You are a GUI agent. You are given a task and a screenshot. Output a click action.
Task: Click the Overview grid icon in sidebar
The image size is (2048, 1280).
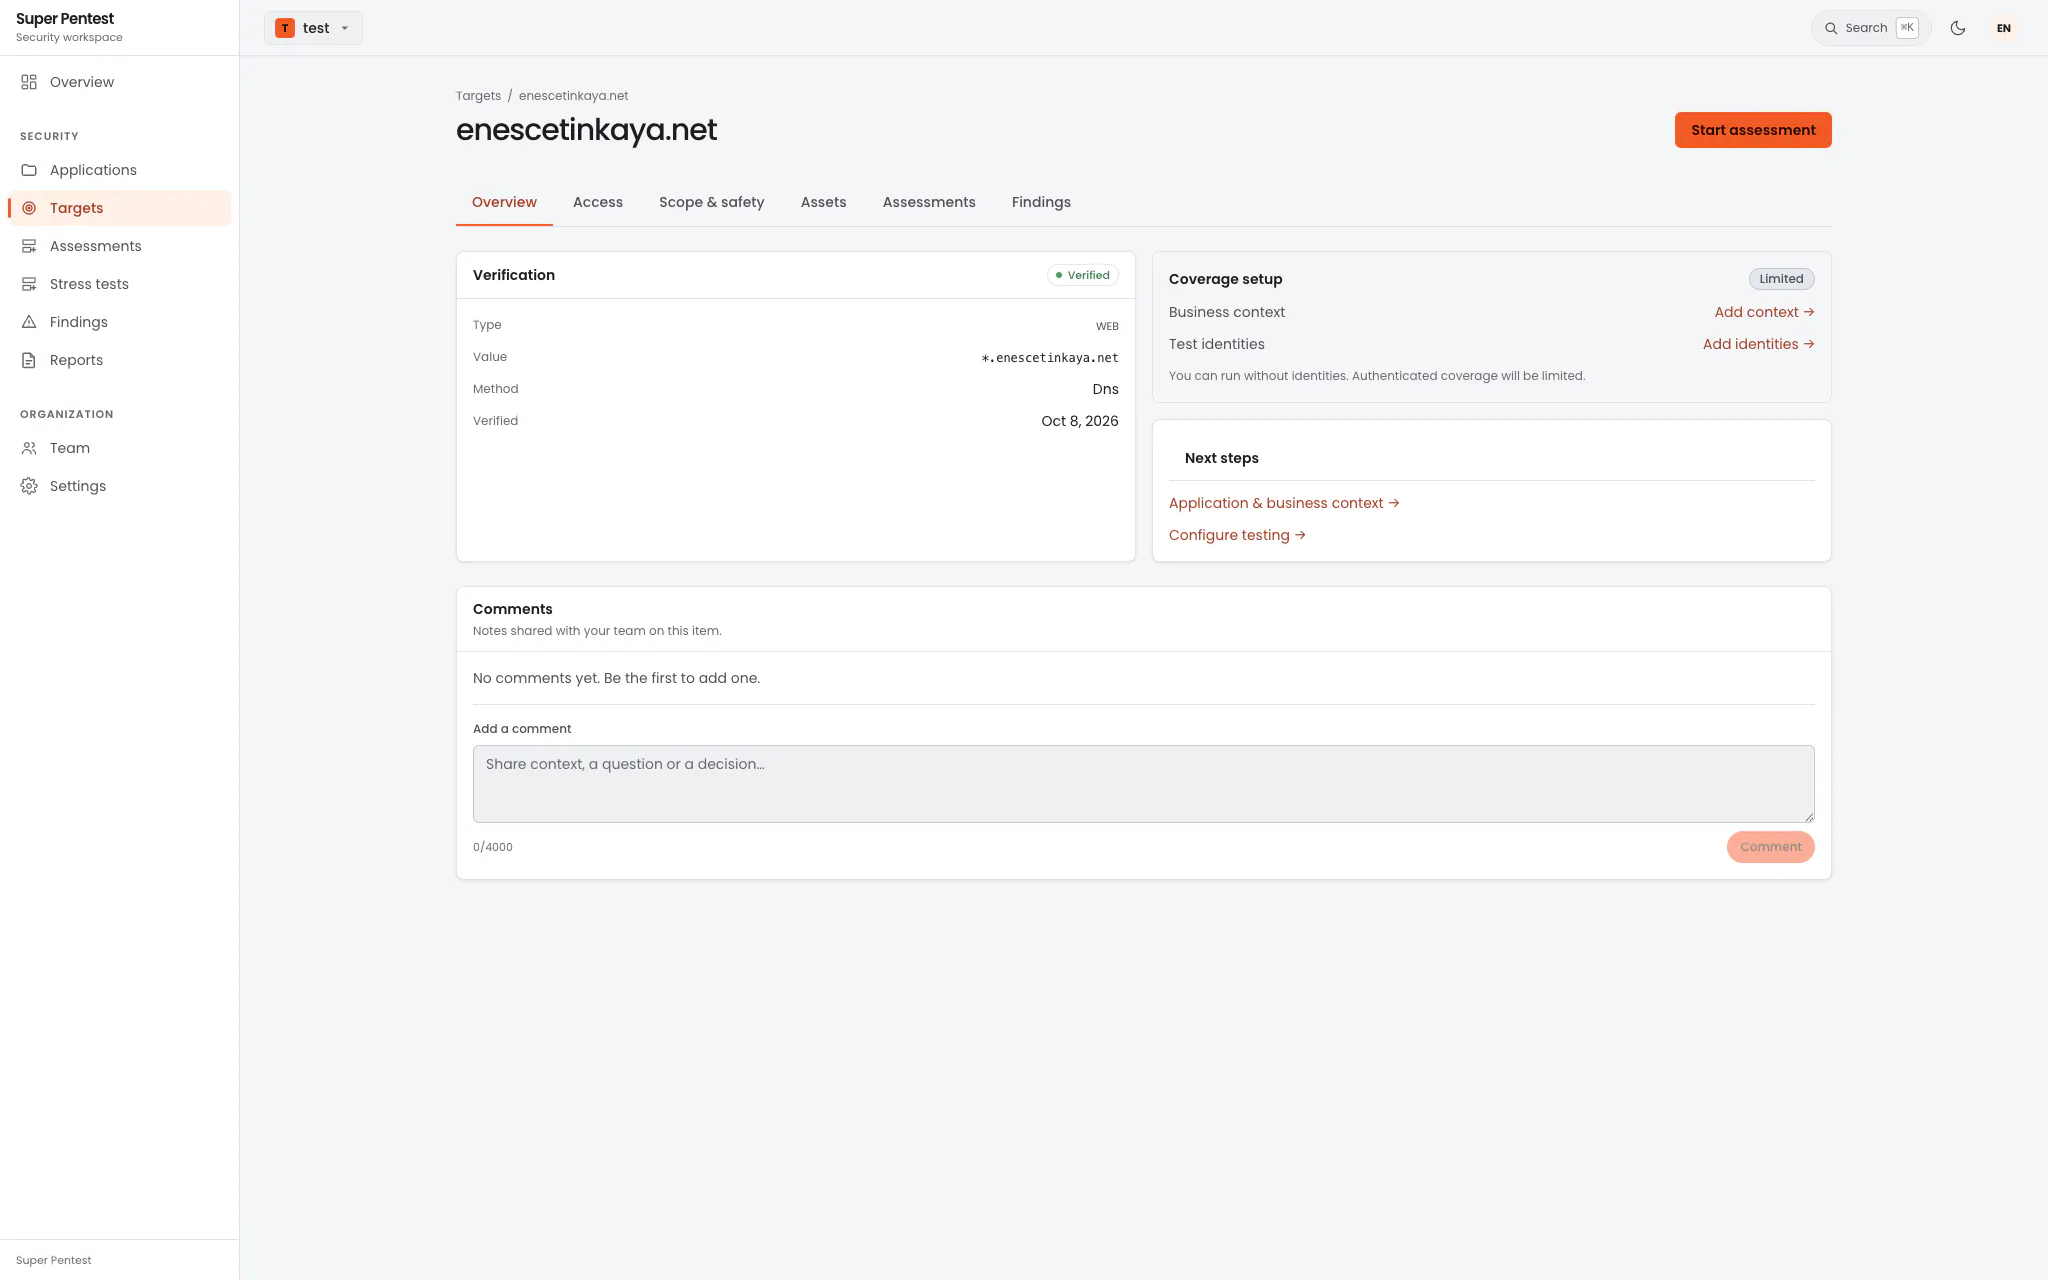tap(29, 82)
